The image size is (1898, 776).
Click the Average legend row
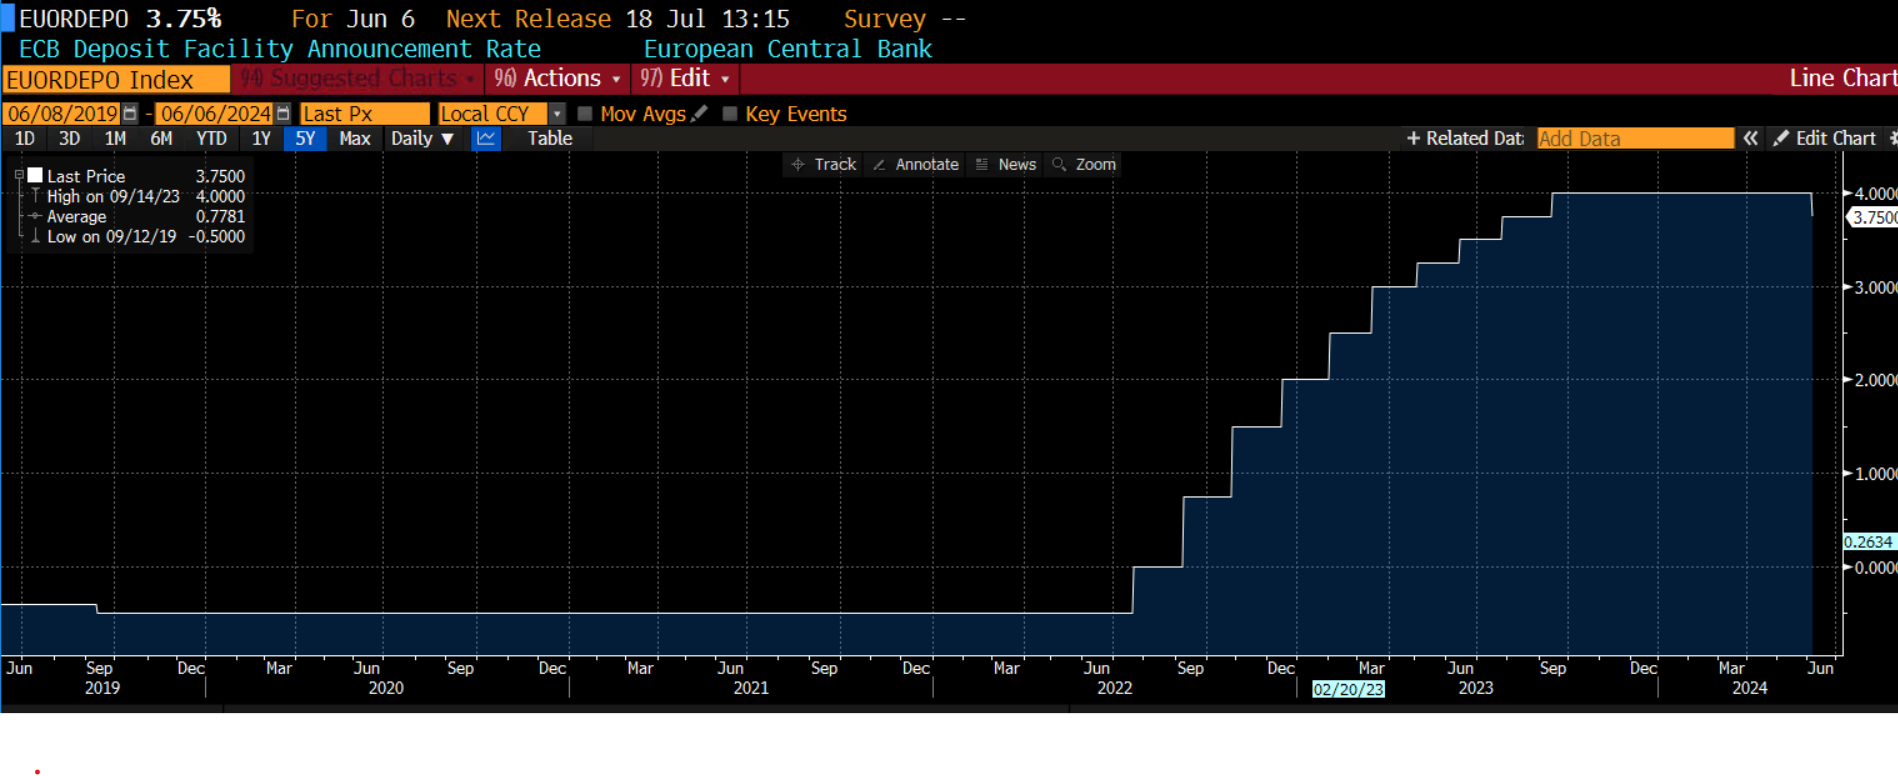(x=145, y=216)
